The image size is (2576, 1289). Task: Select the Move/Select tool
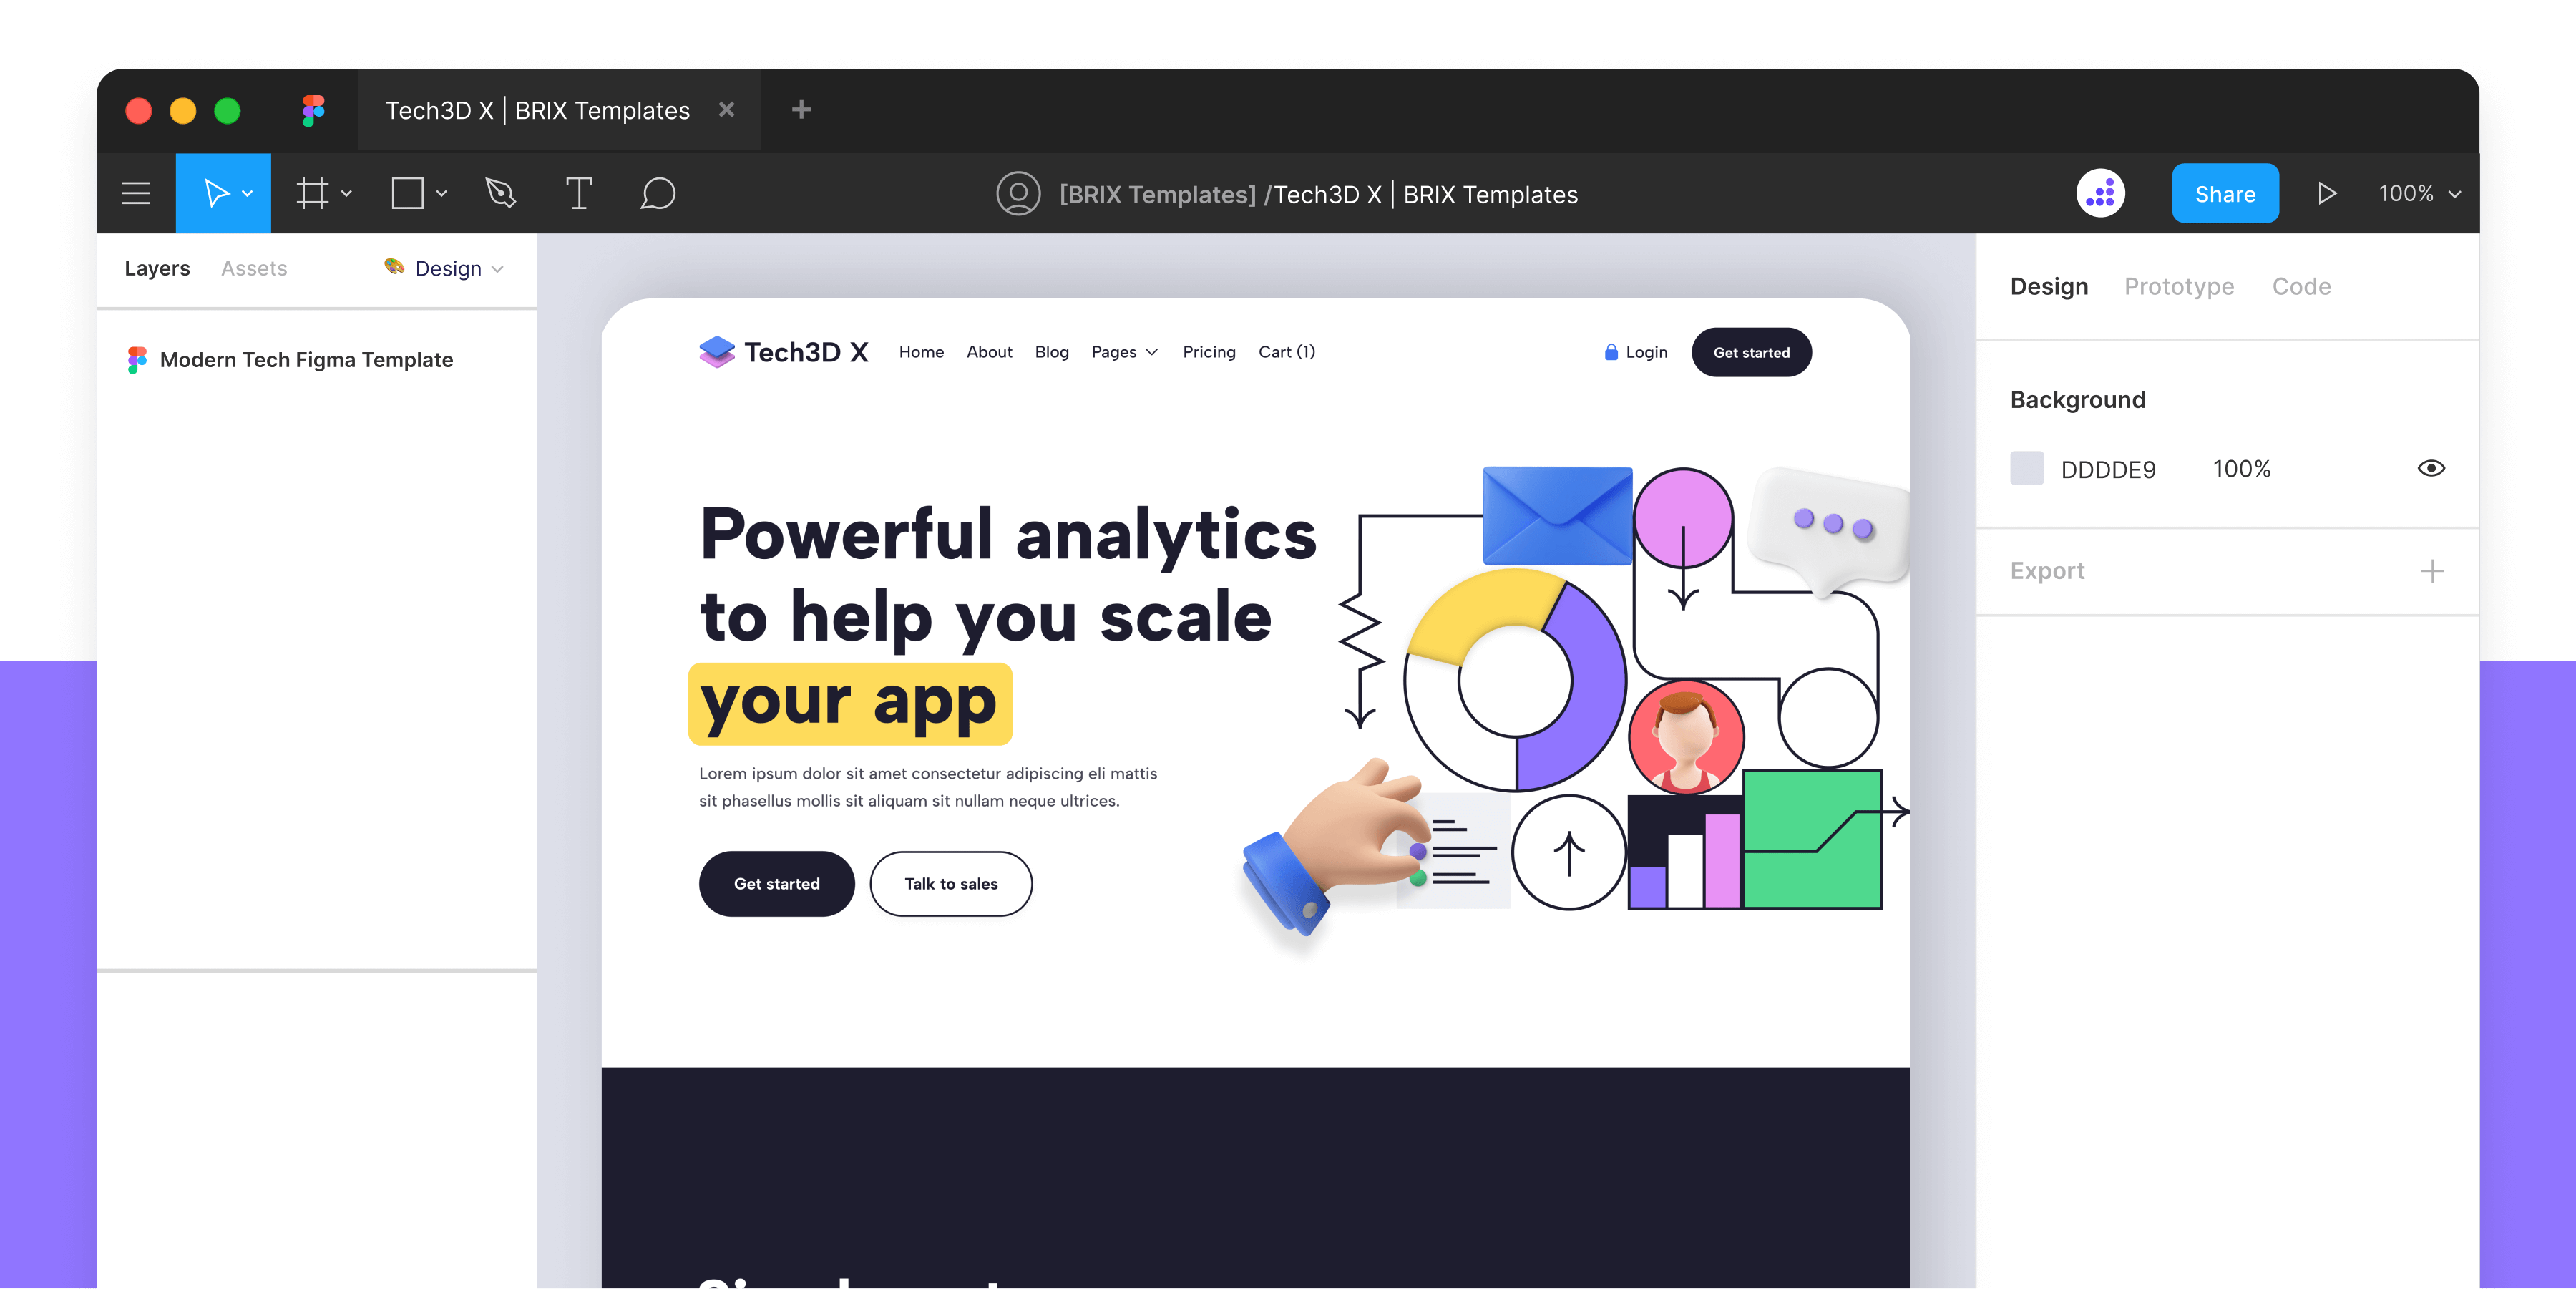coord(222,193)
